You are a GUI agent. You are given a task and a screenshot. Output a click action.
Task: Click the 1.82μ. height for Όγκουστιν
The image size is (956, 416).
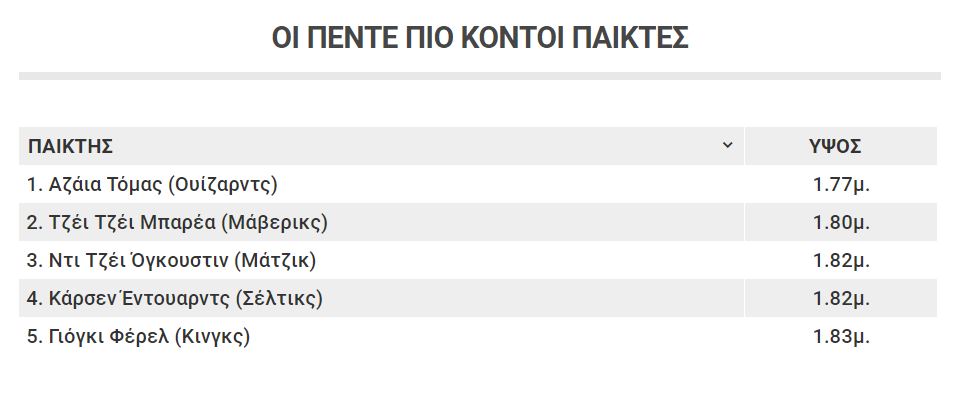click(841, 260)
